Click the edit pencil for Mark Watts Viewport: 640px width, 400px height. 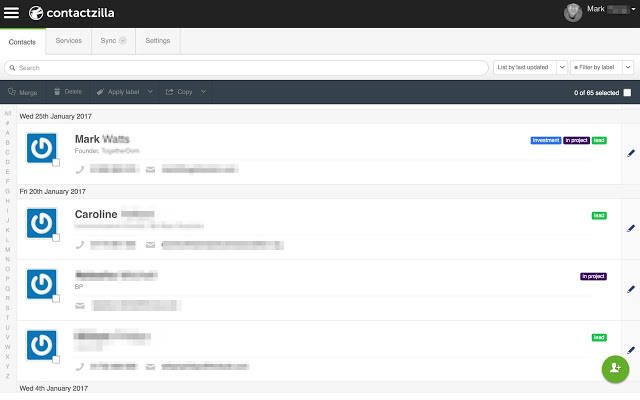click(x=630, y=153)
